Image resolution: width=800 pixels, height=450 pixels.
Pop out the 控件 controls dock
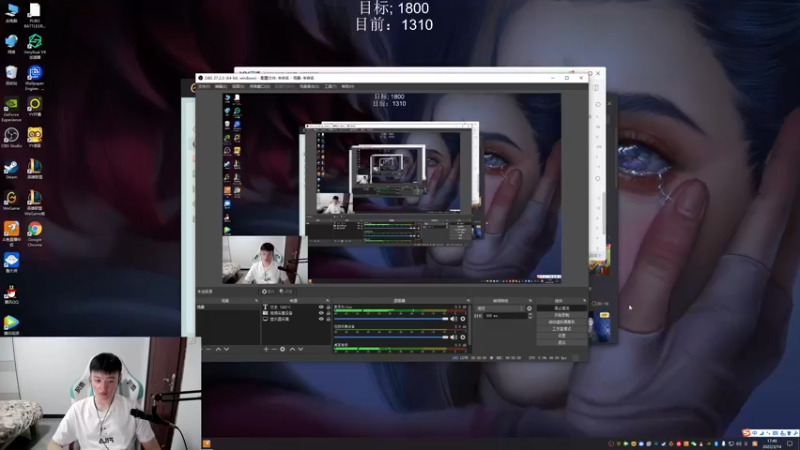pyautogui.click(x=585, y=301)
